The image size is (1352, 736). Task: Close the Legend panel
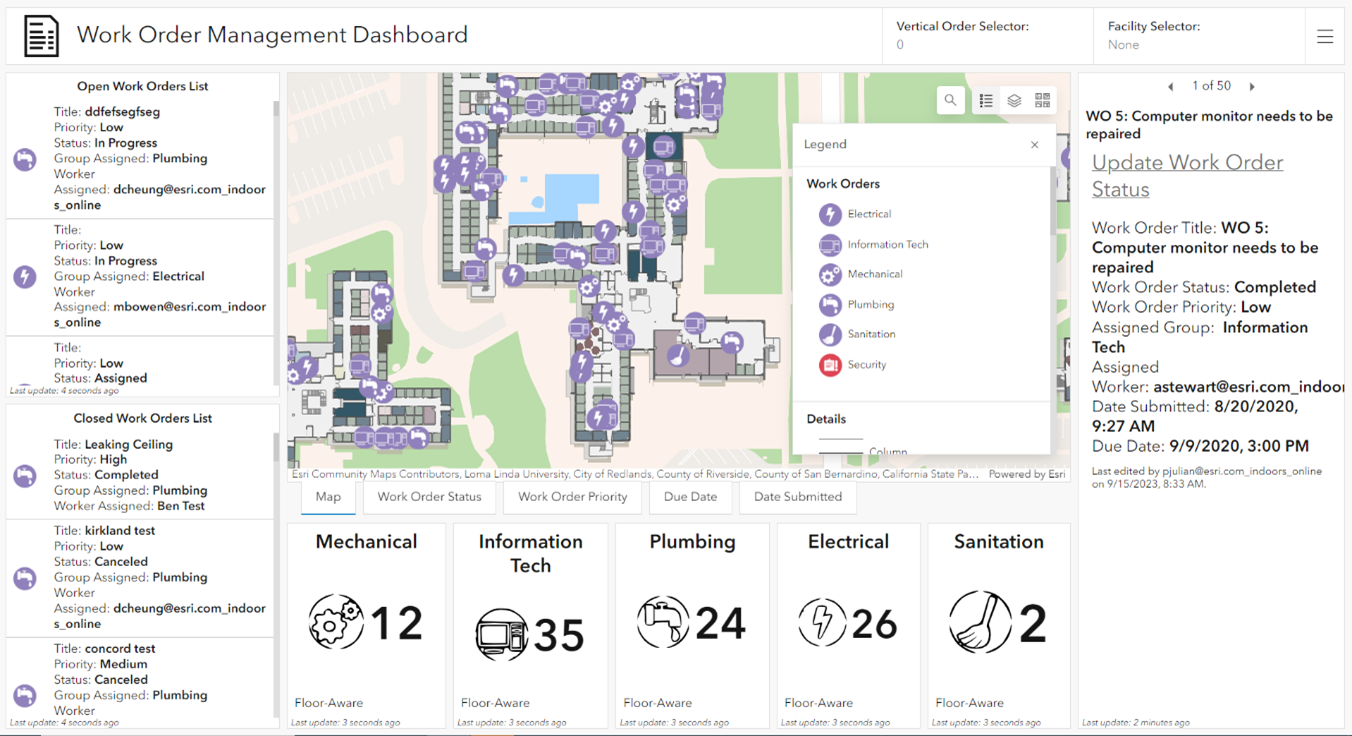(x=1034, y=144)
